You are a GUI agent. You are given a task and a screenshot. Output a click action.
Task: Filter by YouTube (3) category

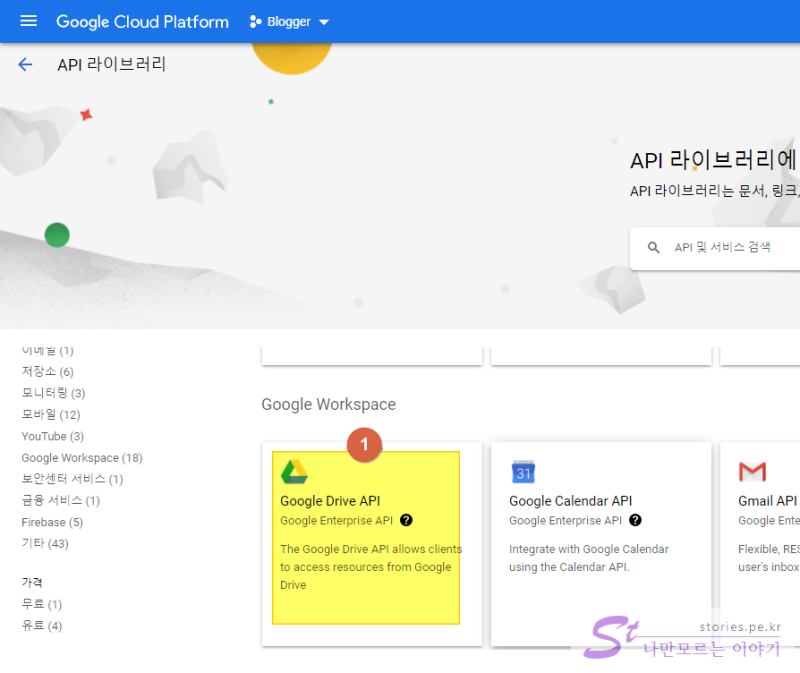coord(53,436)
